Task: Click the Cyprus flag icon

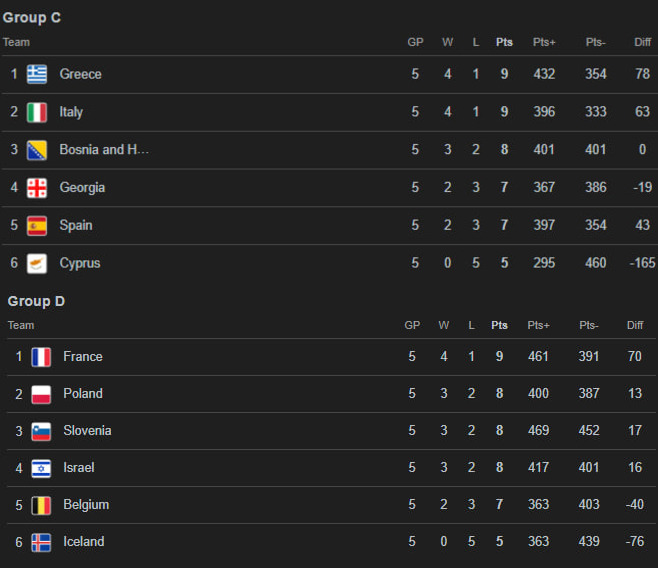Action: 37,264
